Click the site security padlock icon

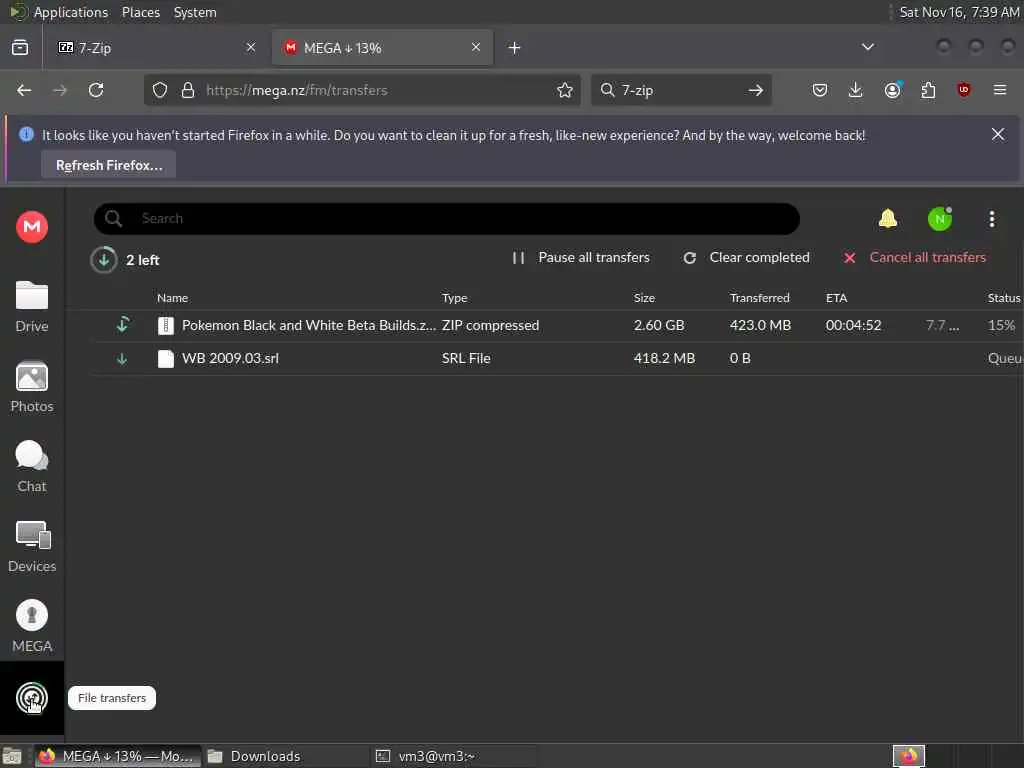[188, 90]
